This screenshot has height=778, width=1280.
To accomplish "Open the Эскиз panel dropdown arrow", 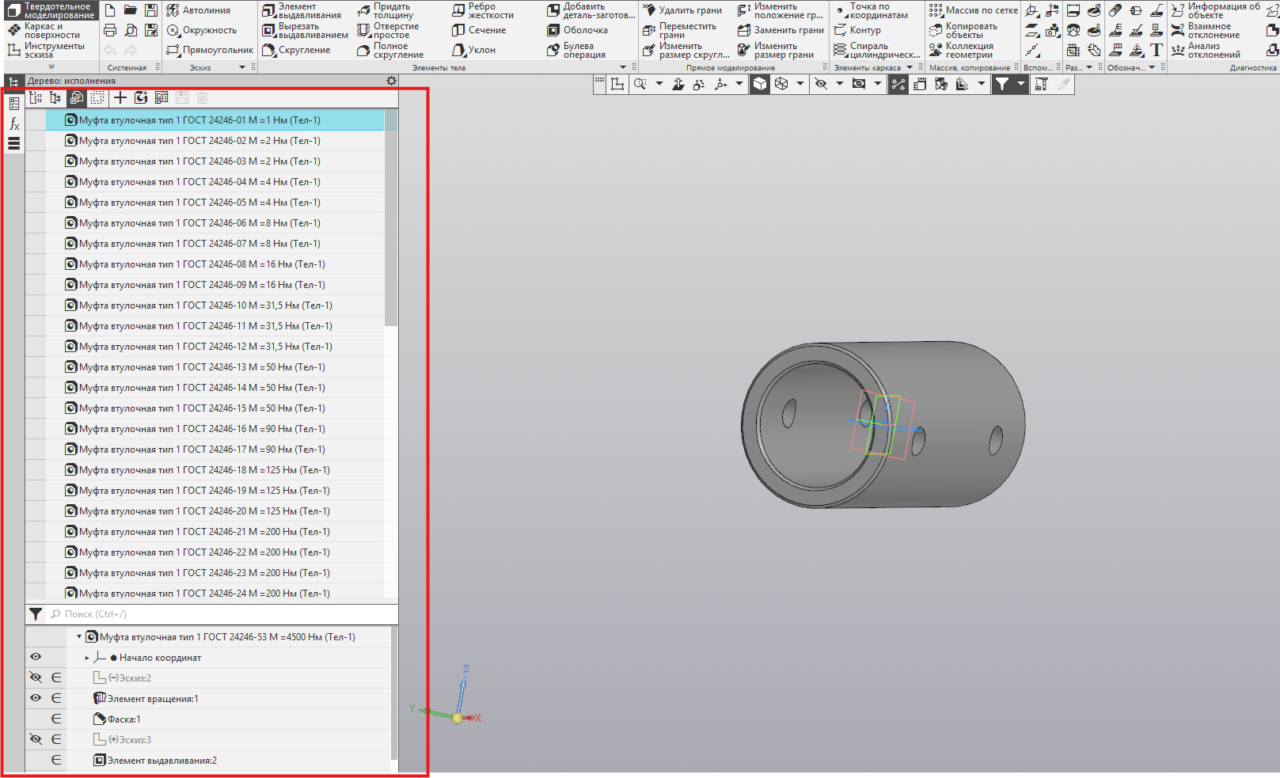I will 242,67.
